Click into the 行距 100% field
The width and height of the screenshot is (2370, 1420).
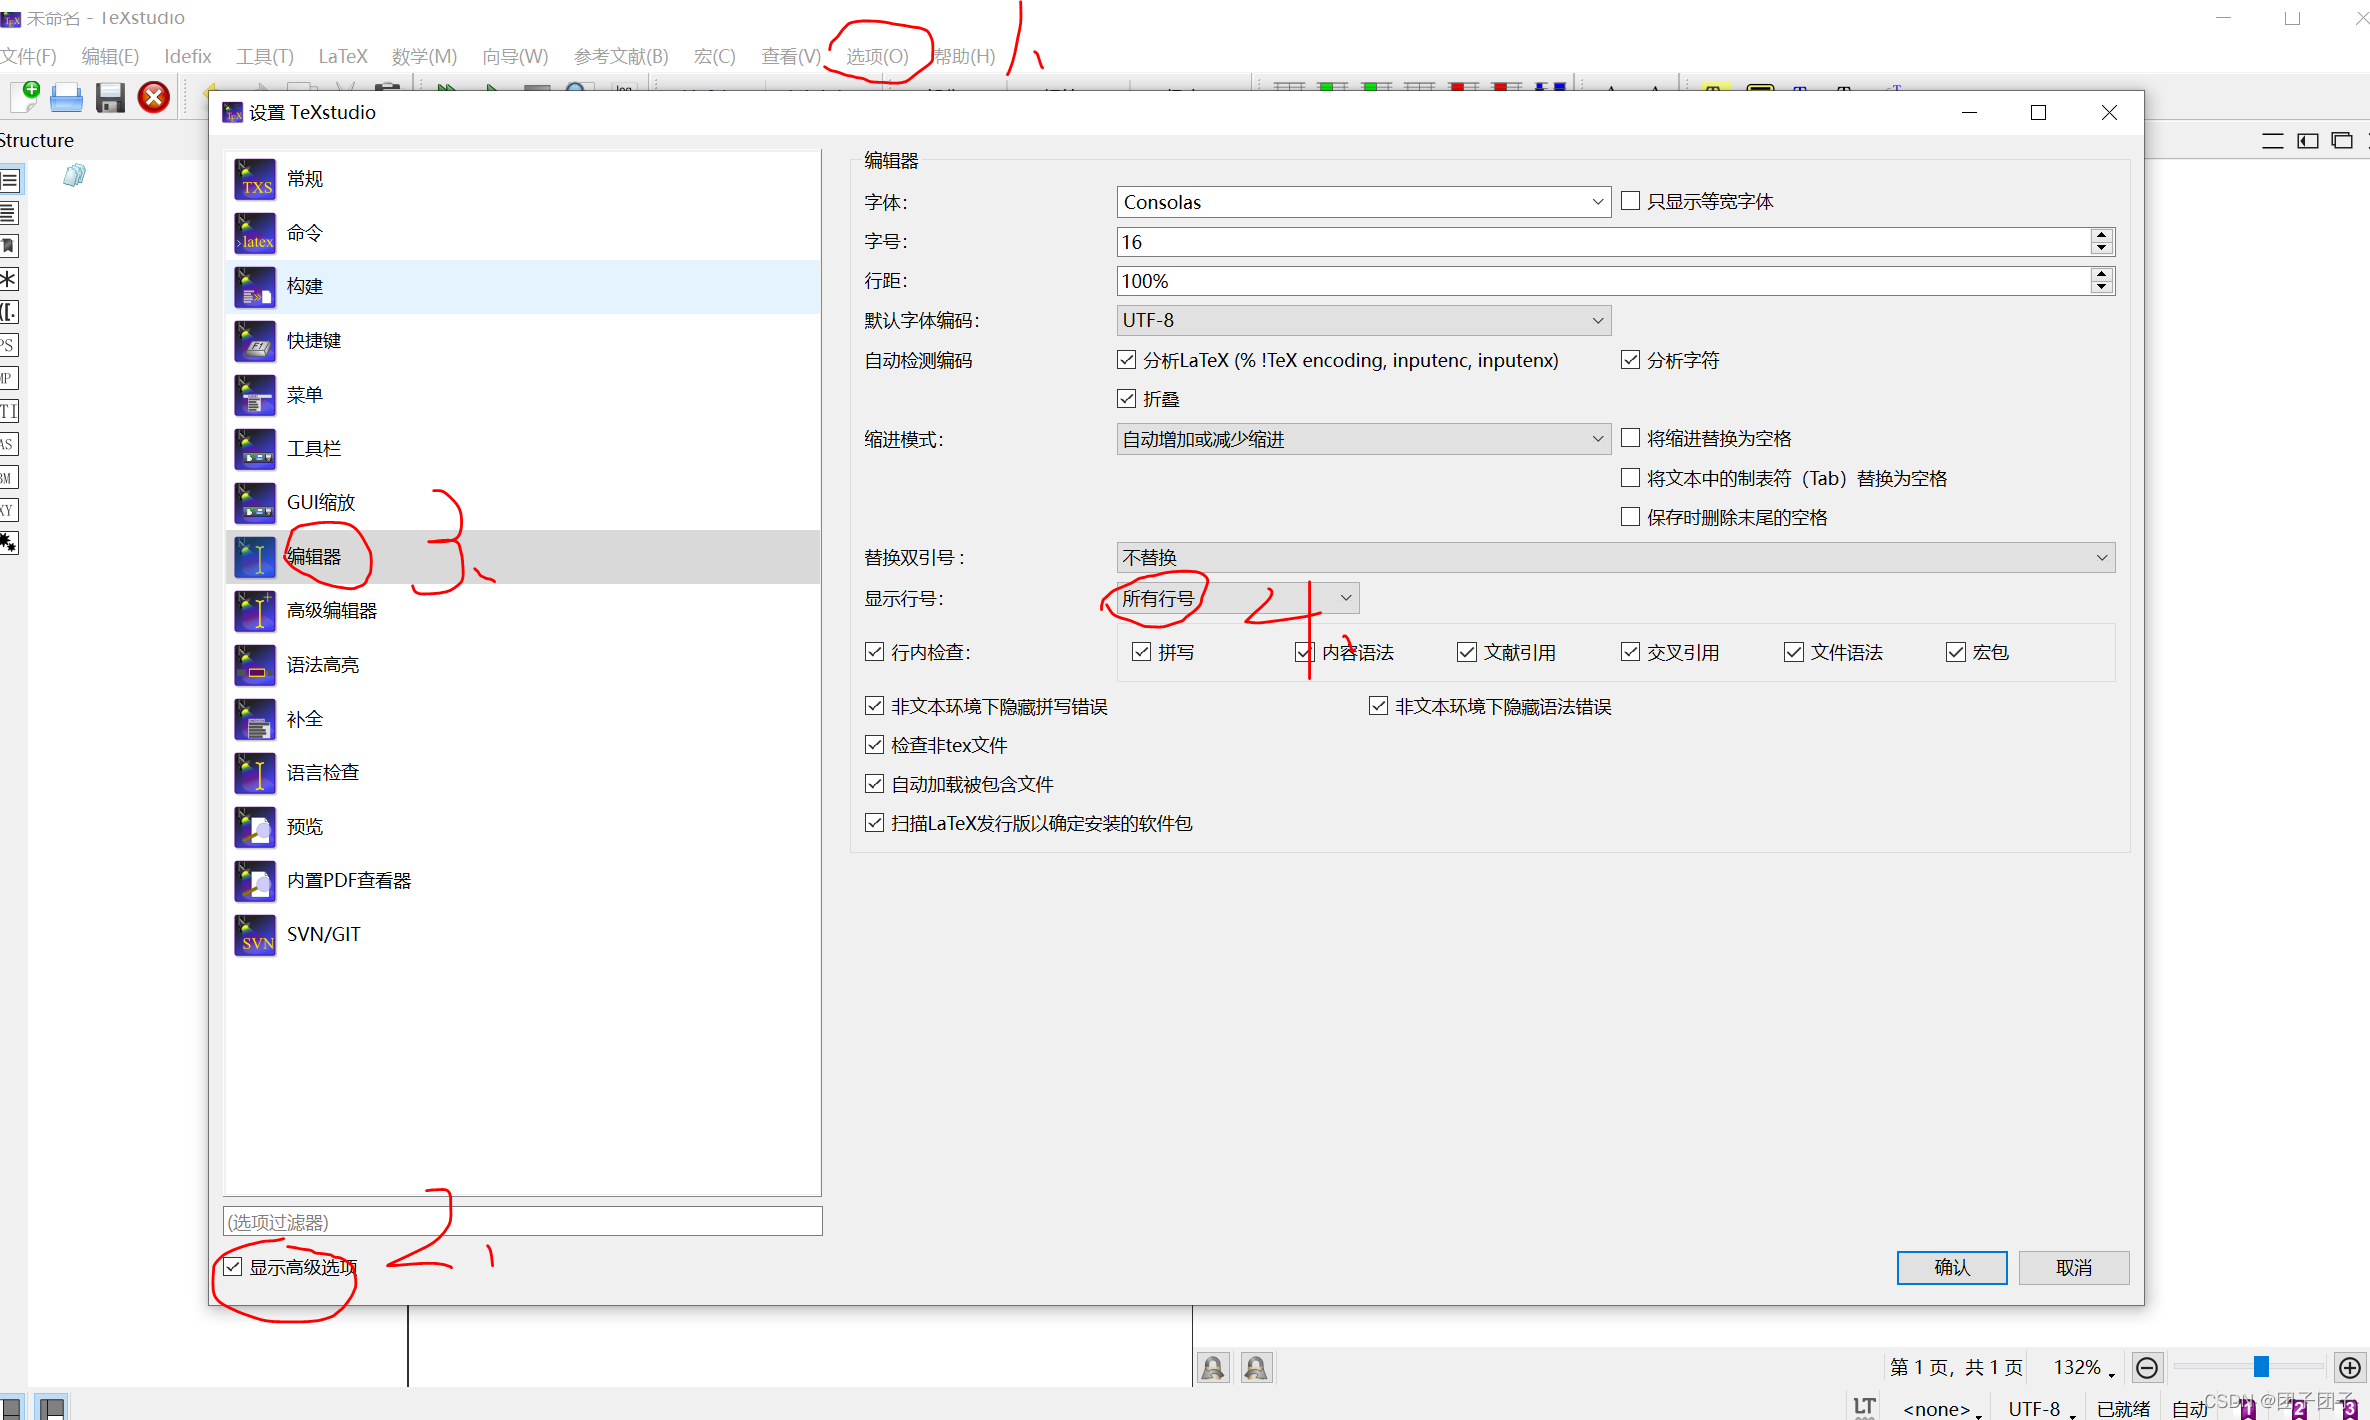point(1603,281)
